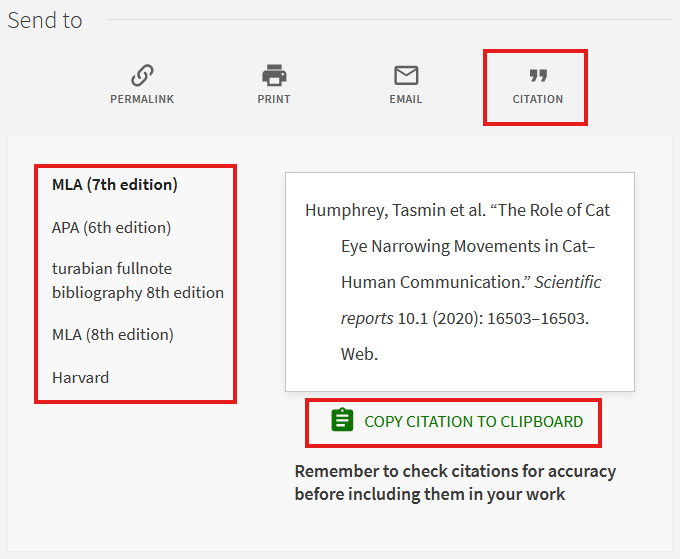Click the CITATION label
The width and height of the screenshot is (680, 559).
click(538, 99)
